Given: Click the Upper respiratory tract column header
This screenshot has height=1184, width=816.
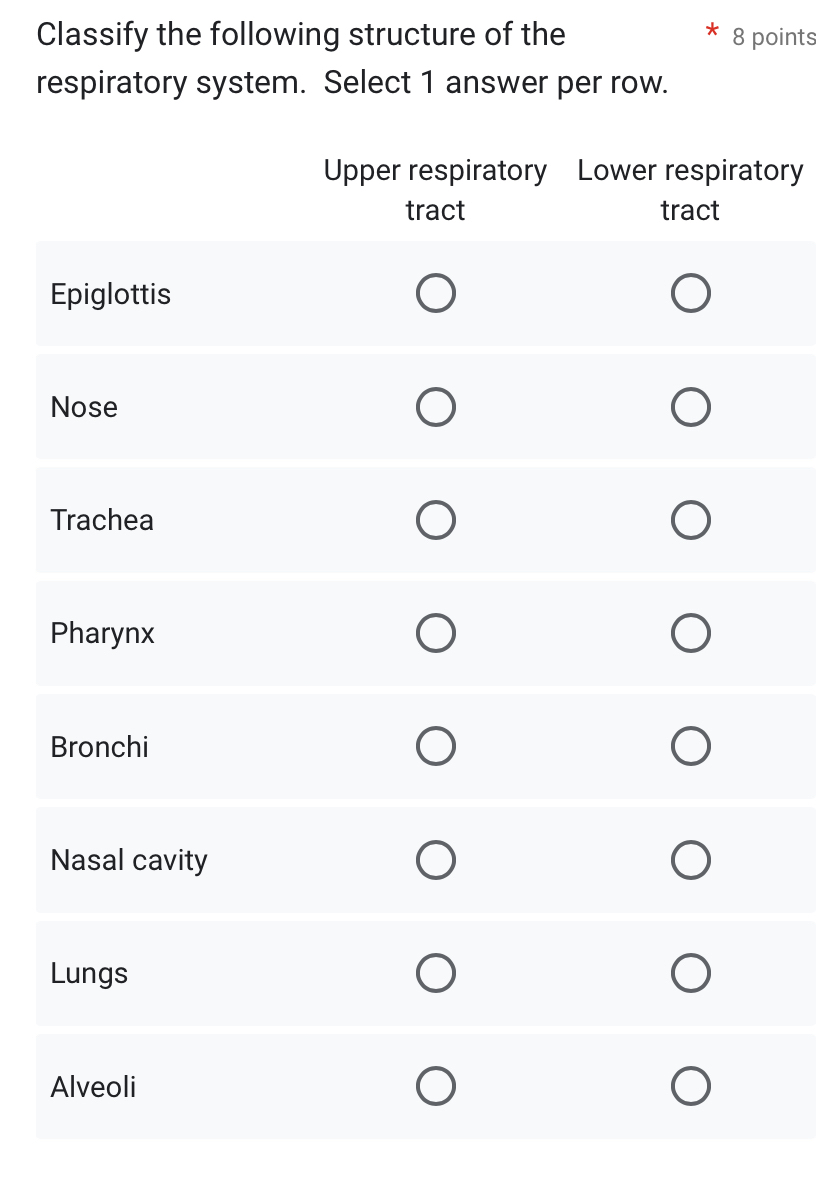Looking at the screenshot, I should [436, 190].
